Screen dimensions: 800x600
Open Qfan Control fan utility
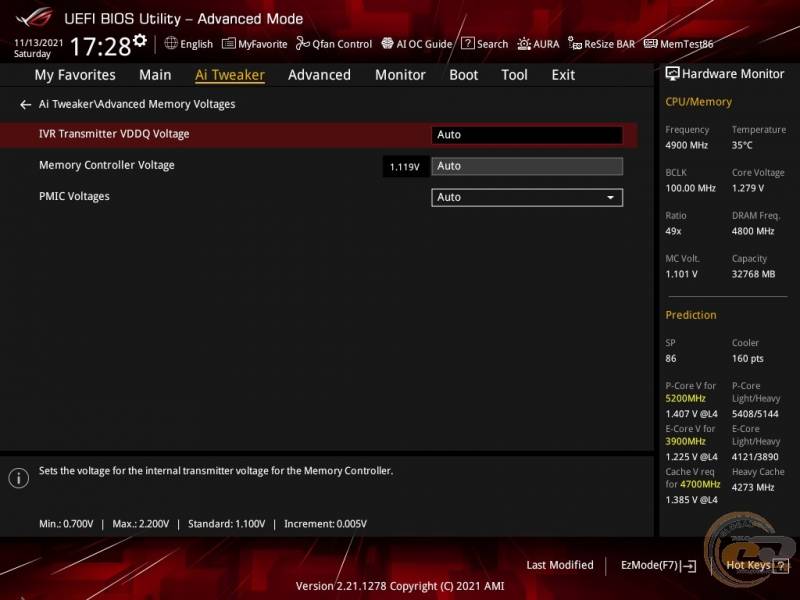[x=334, y=44]
